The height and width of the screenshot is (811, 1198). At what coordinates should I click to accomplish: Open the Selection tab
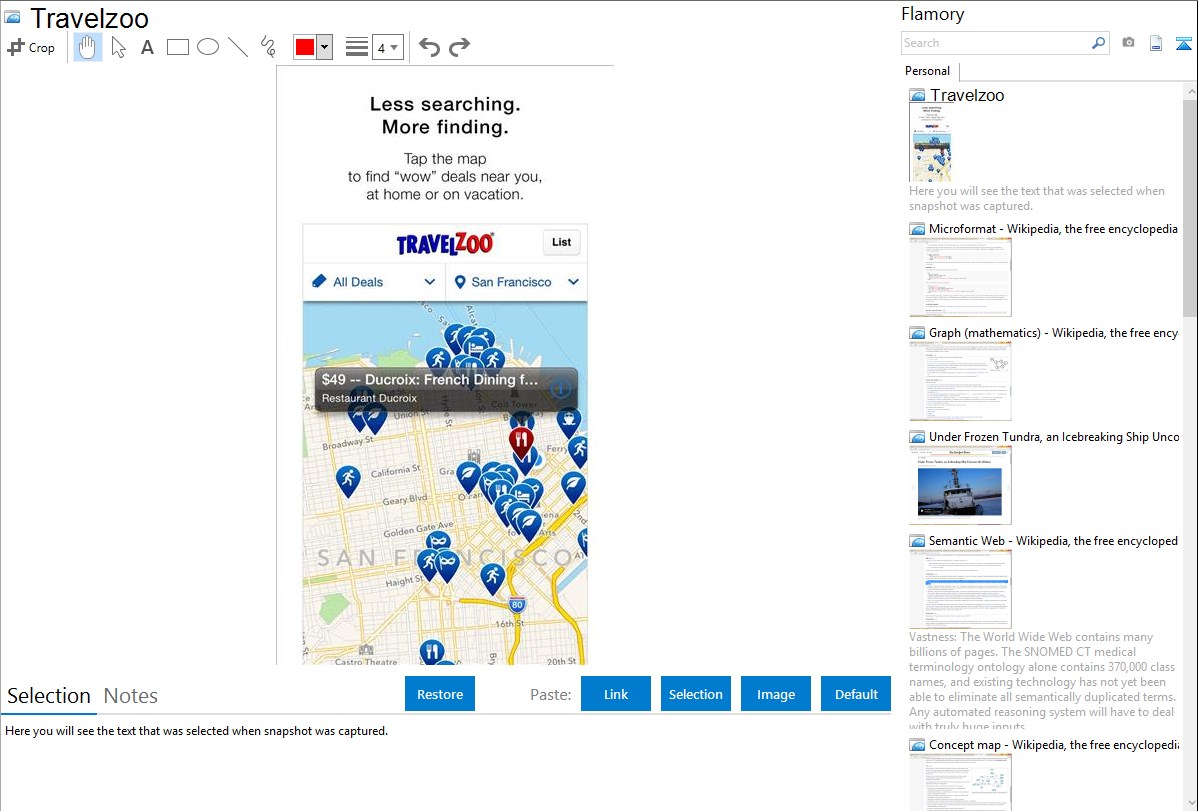coord(49,696)
